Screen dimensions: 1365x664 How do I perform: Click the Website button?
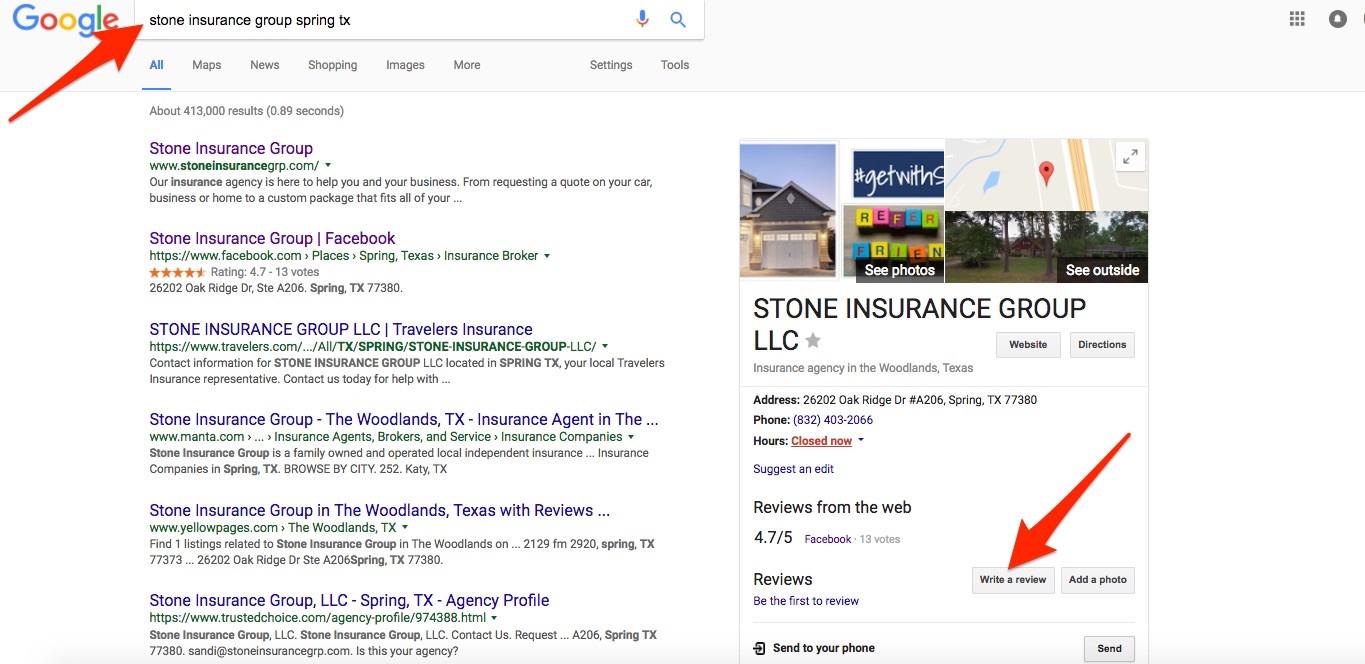click(x=1028, y=345)
